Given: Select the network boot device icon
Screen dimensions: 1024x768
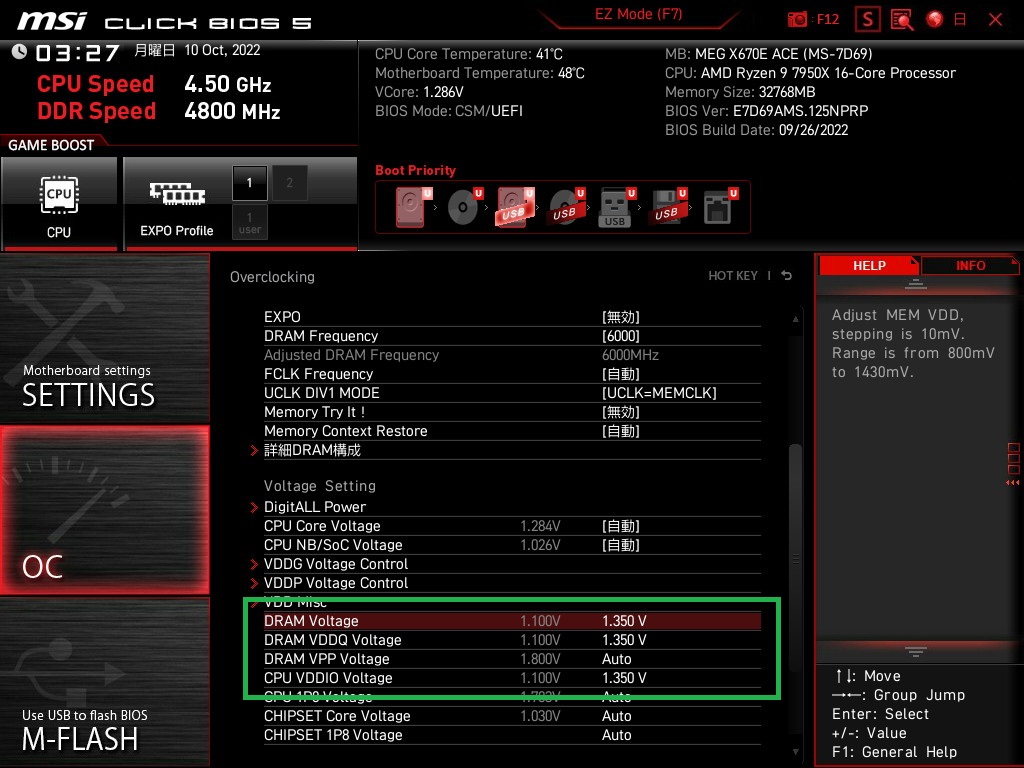Looking at the screenshot, I should pos(719,207).
